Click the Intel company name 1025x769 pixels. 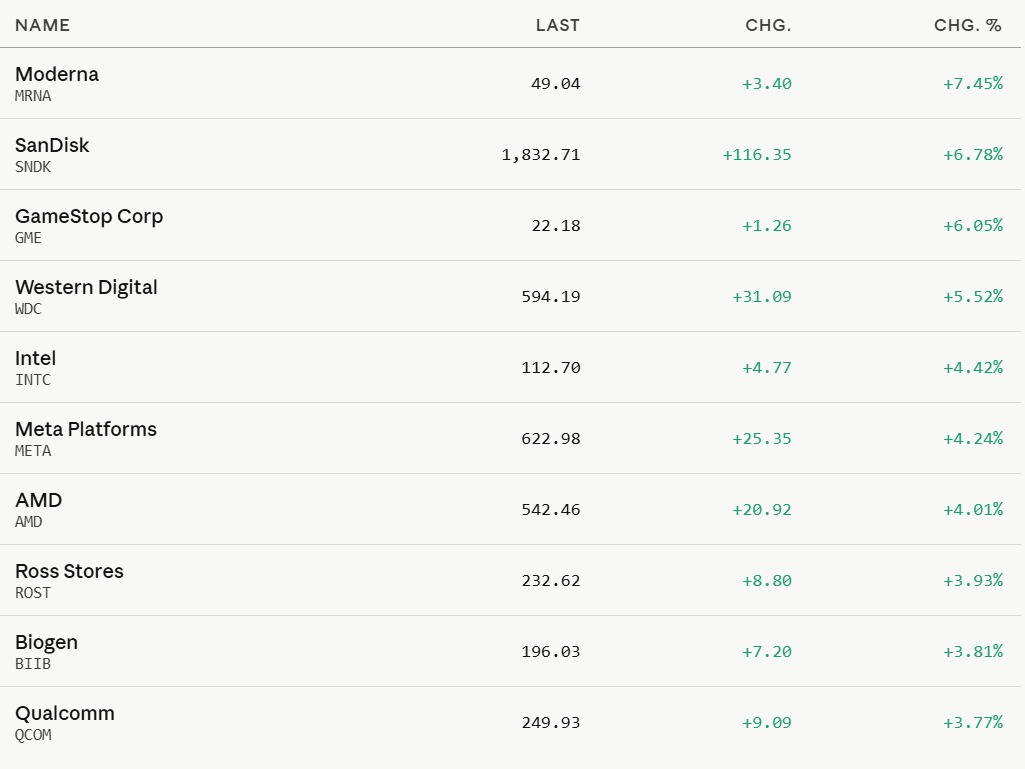point(35,358)
